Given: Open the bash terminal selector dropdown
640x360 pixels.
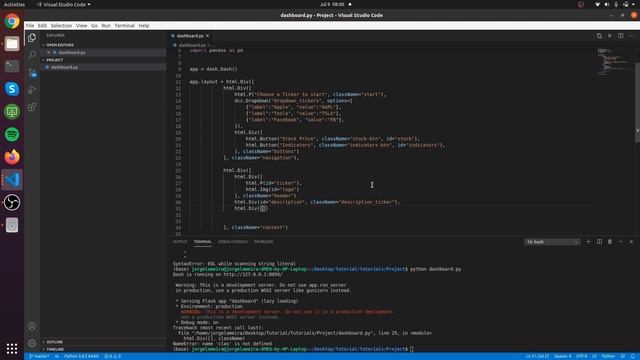Looking at the screenshot, I should [x=552, y=242].
